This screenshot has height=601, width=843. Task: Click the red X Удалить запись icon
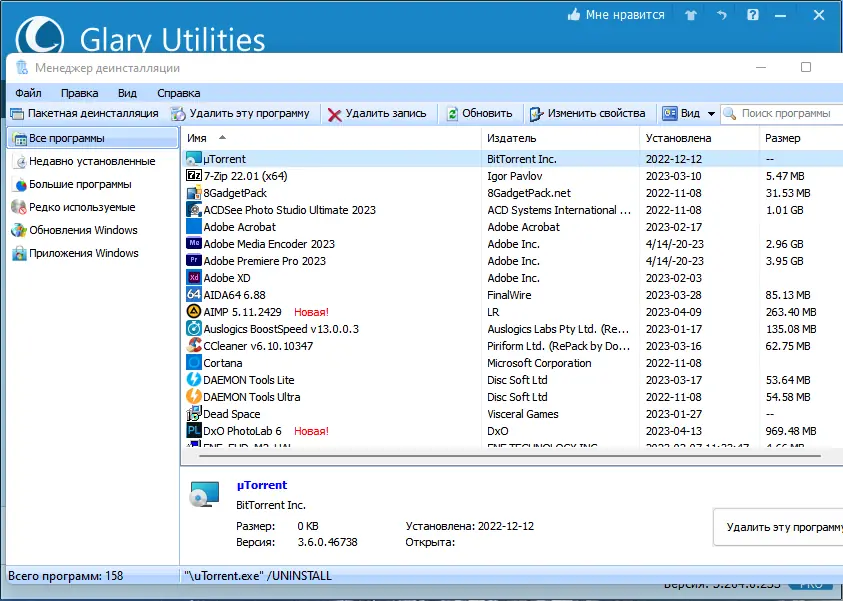coord(334,115)
